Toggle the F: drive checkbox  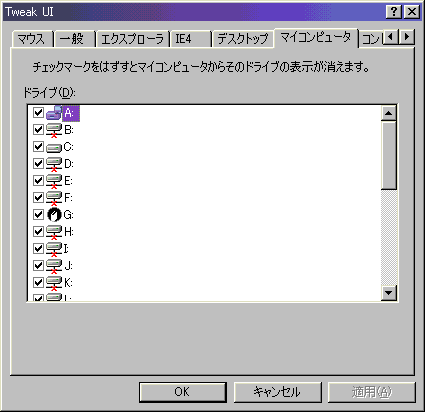tap(38, 197)
